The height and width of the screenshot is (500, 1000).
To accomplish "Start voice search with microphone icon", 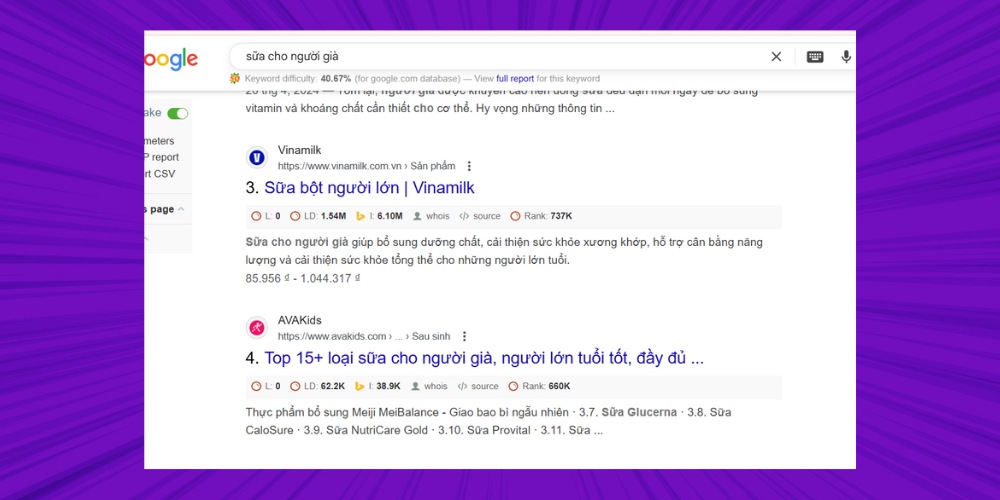I will (846, 57).
